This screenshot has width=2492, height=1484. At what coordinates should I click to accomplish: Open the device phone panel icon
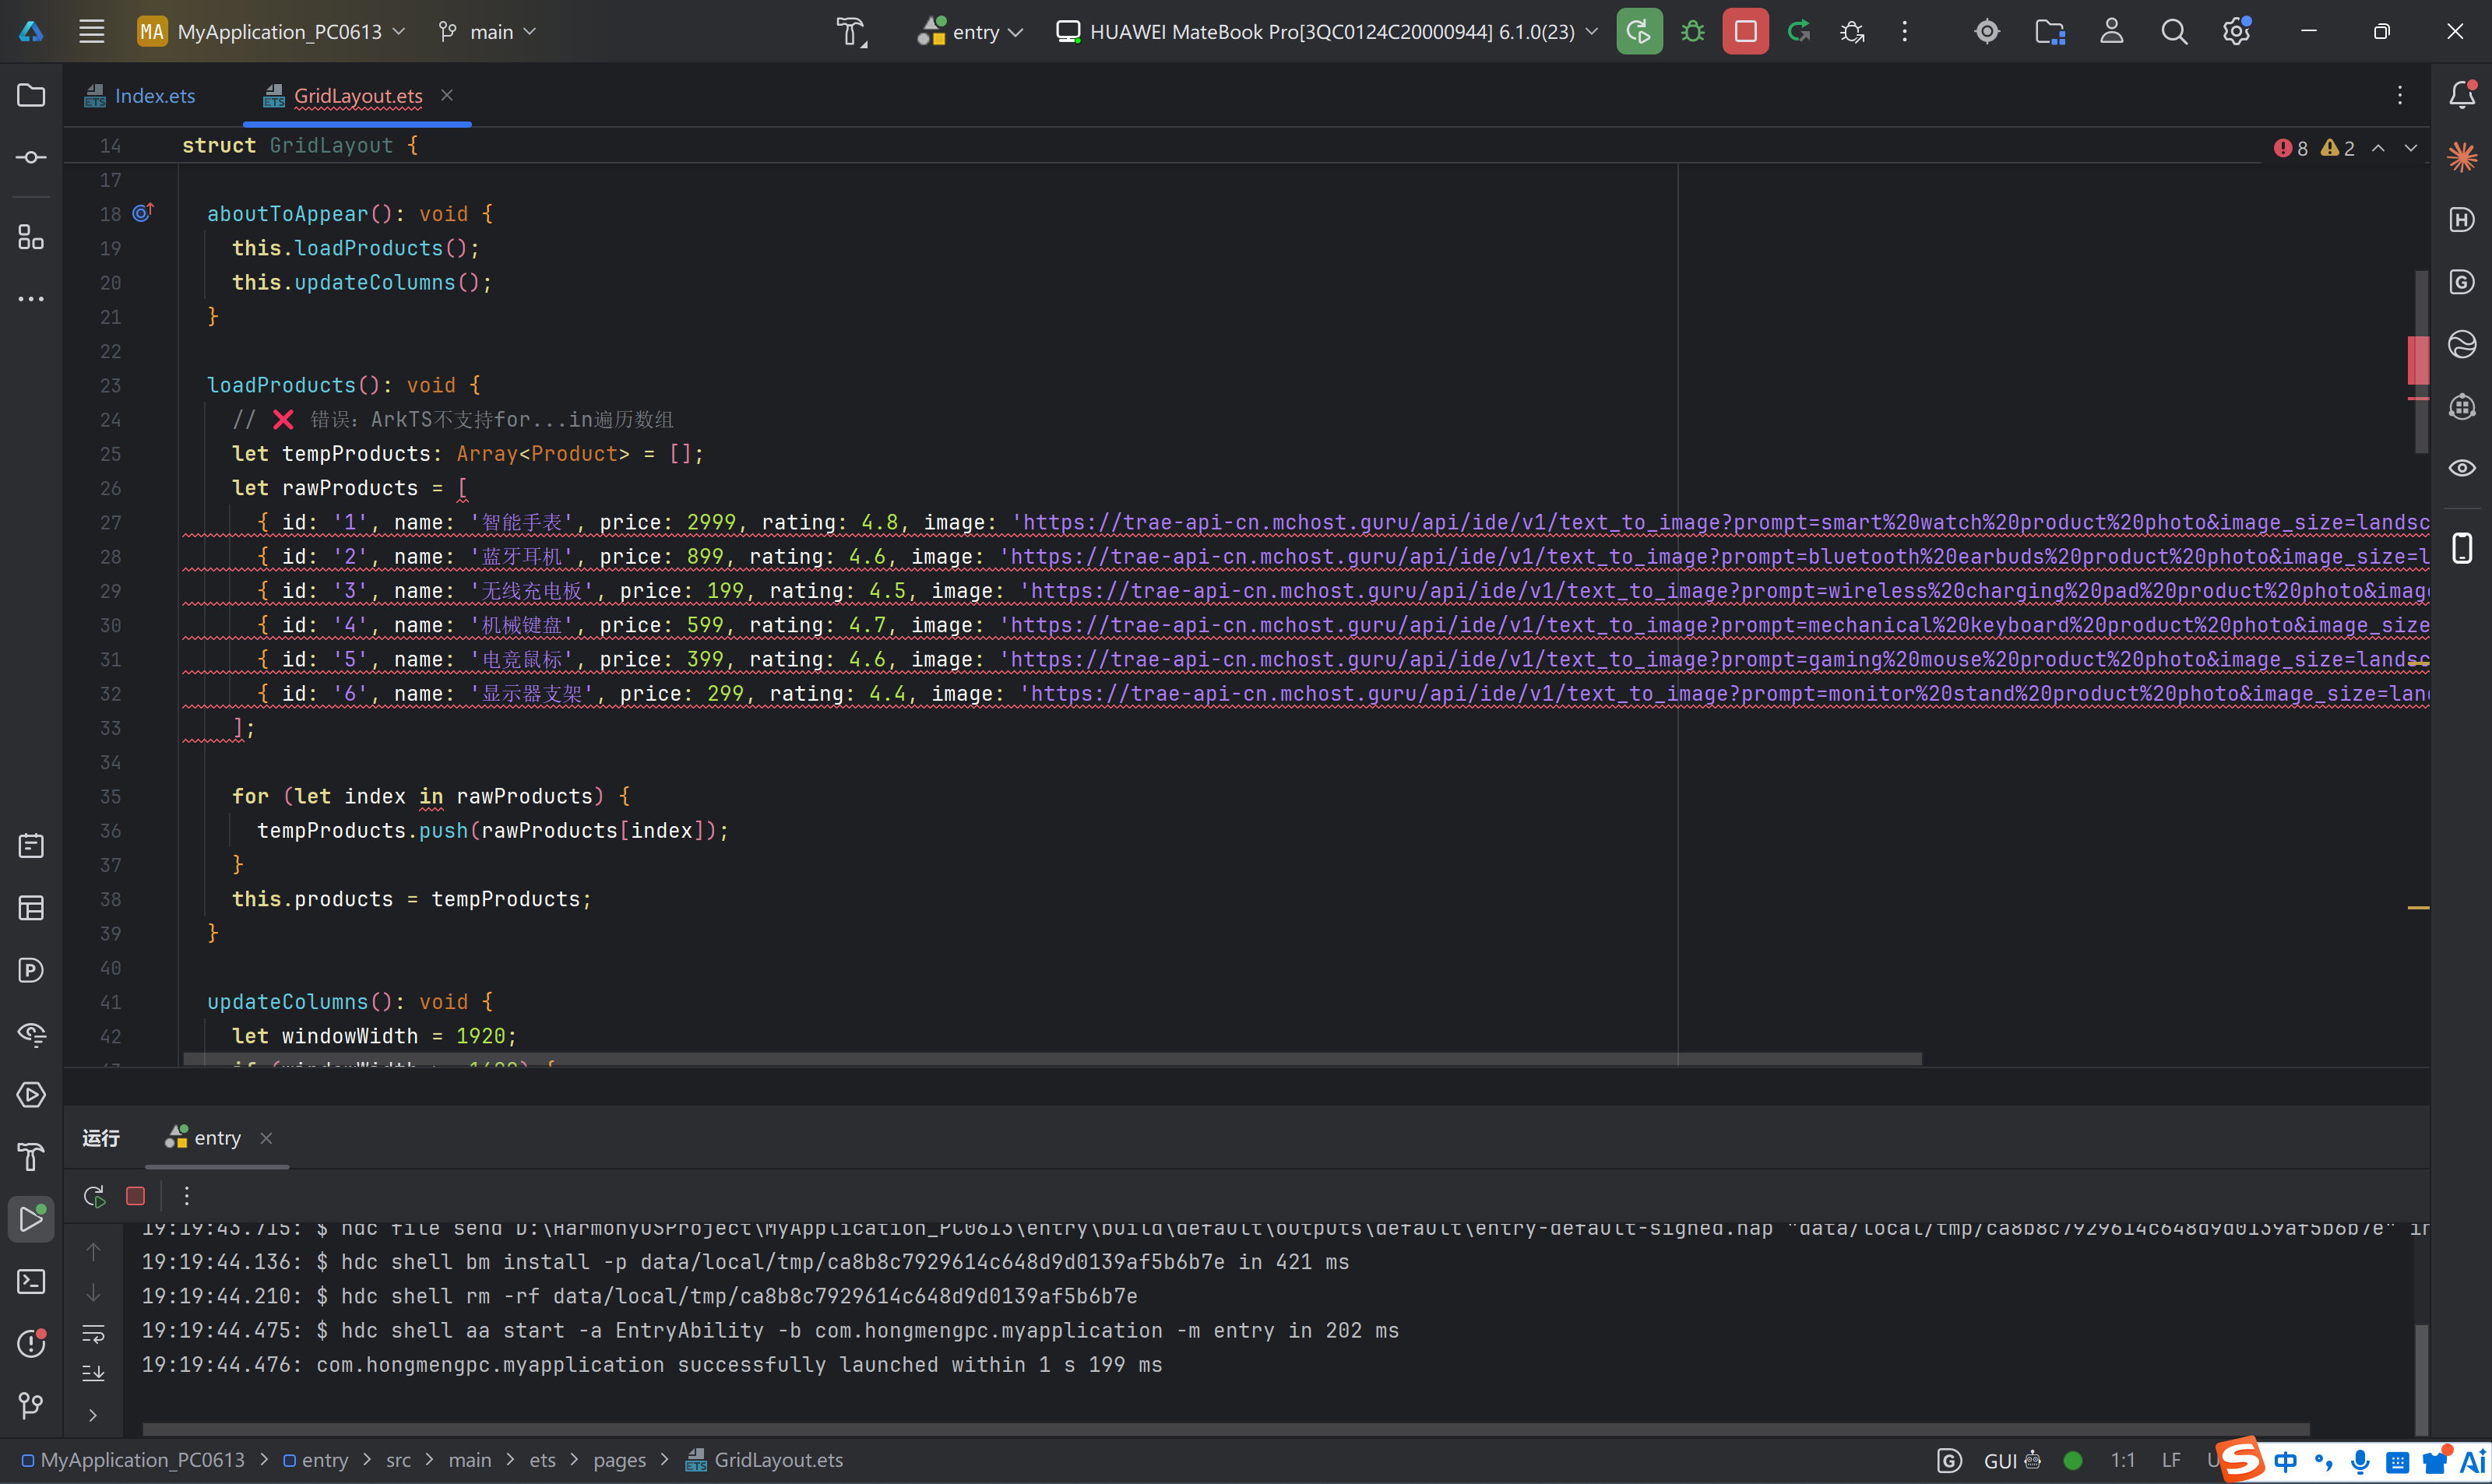click(2462, 548)
